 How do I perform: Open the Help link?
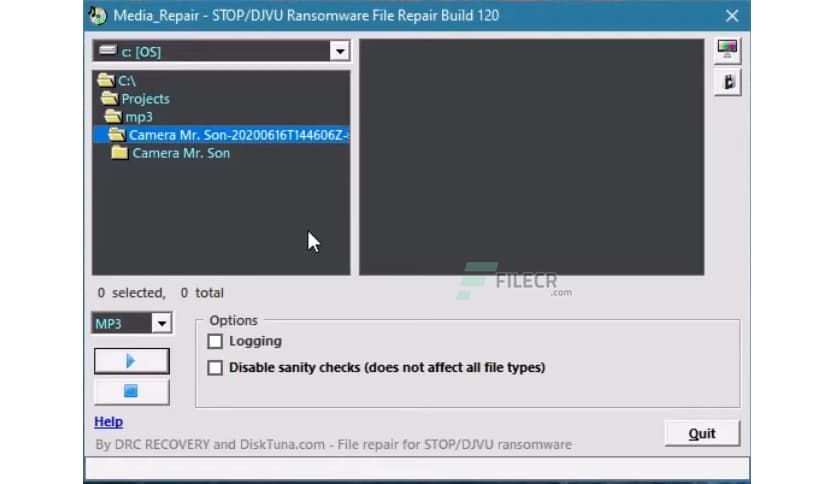point(109,422)
